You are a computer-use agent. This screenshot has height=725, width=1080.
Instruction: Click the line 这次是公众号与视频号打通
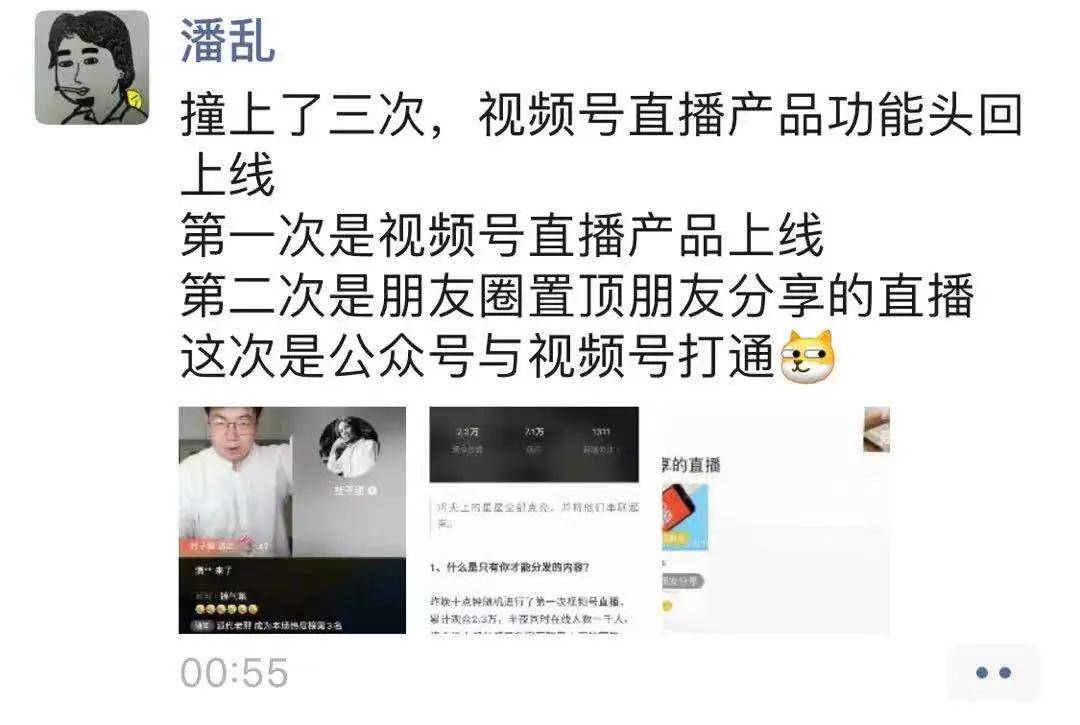[x=478, y=357]
